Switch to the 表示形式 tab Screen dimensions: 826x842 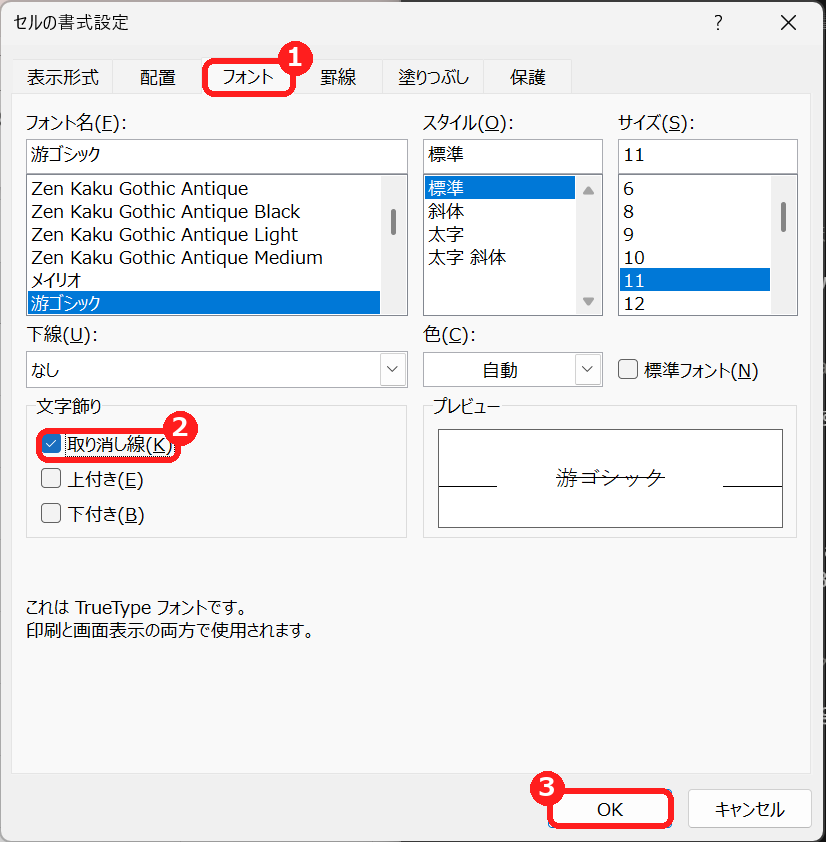coord(62,77)
